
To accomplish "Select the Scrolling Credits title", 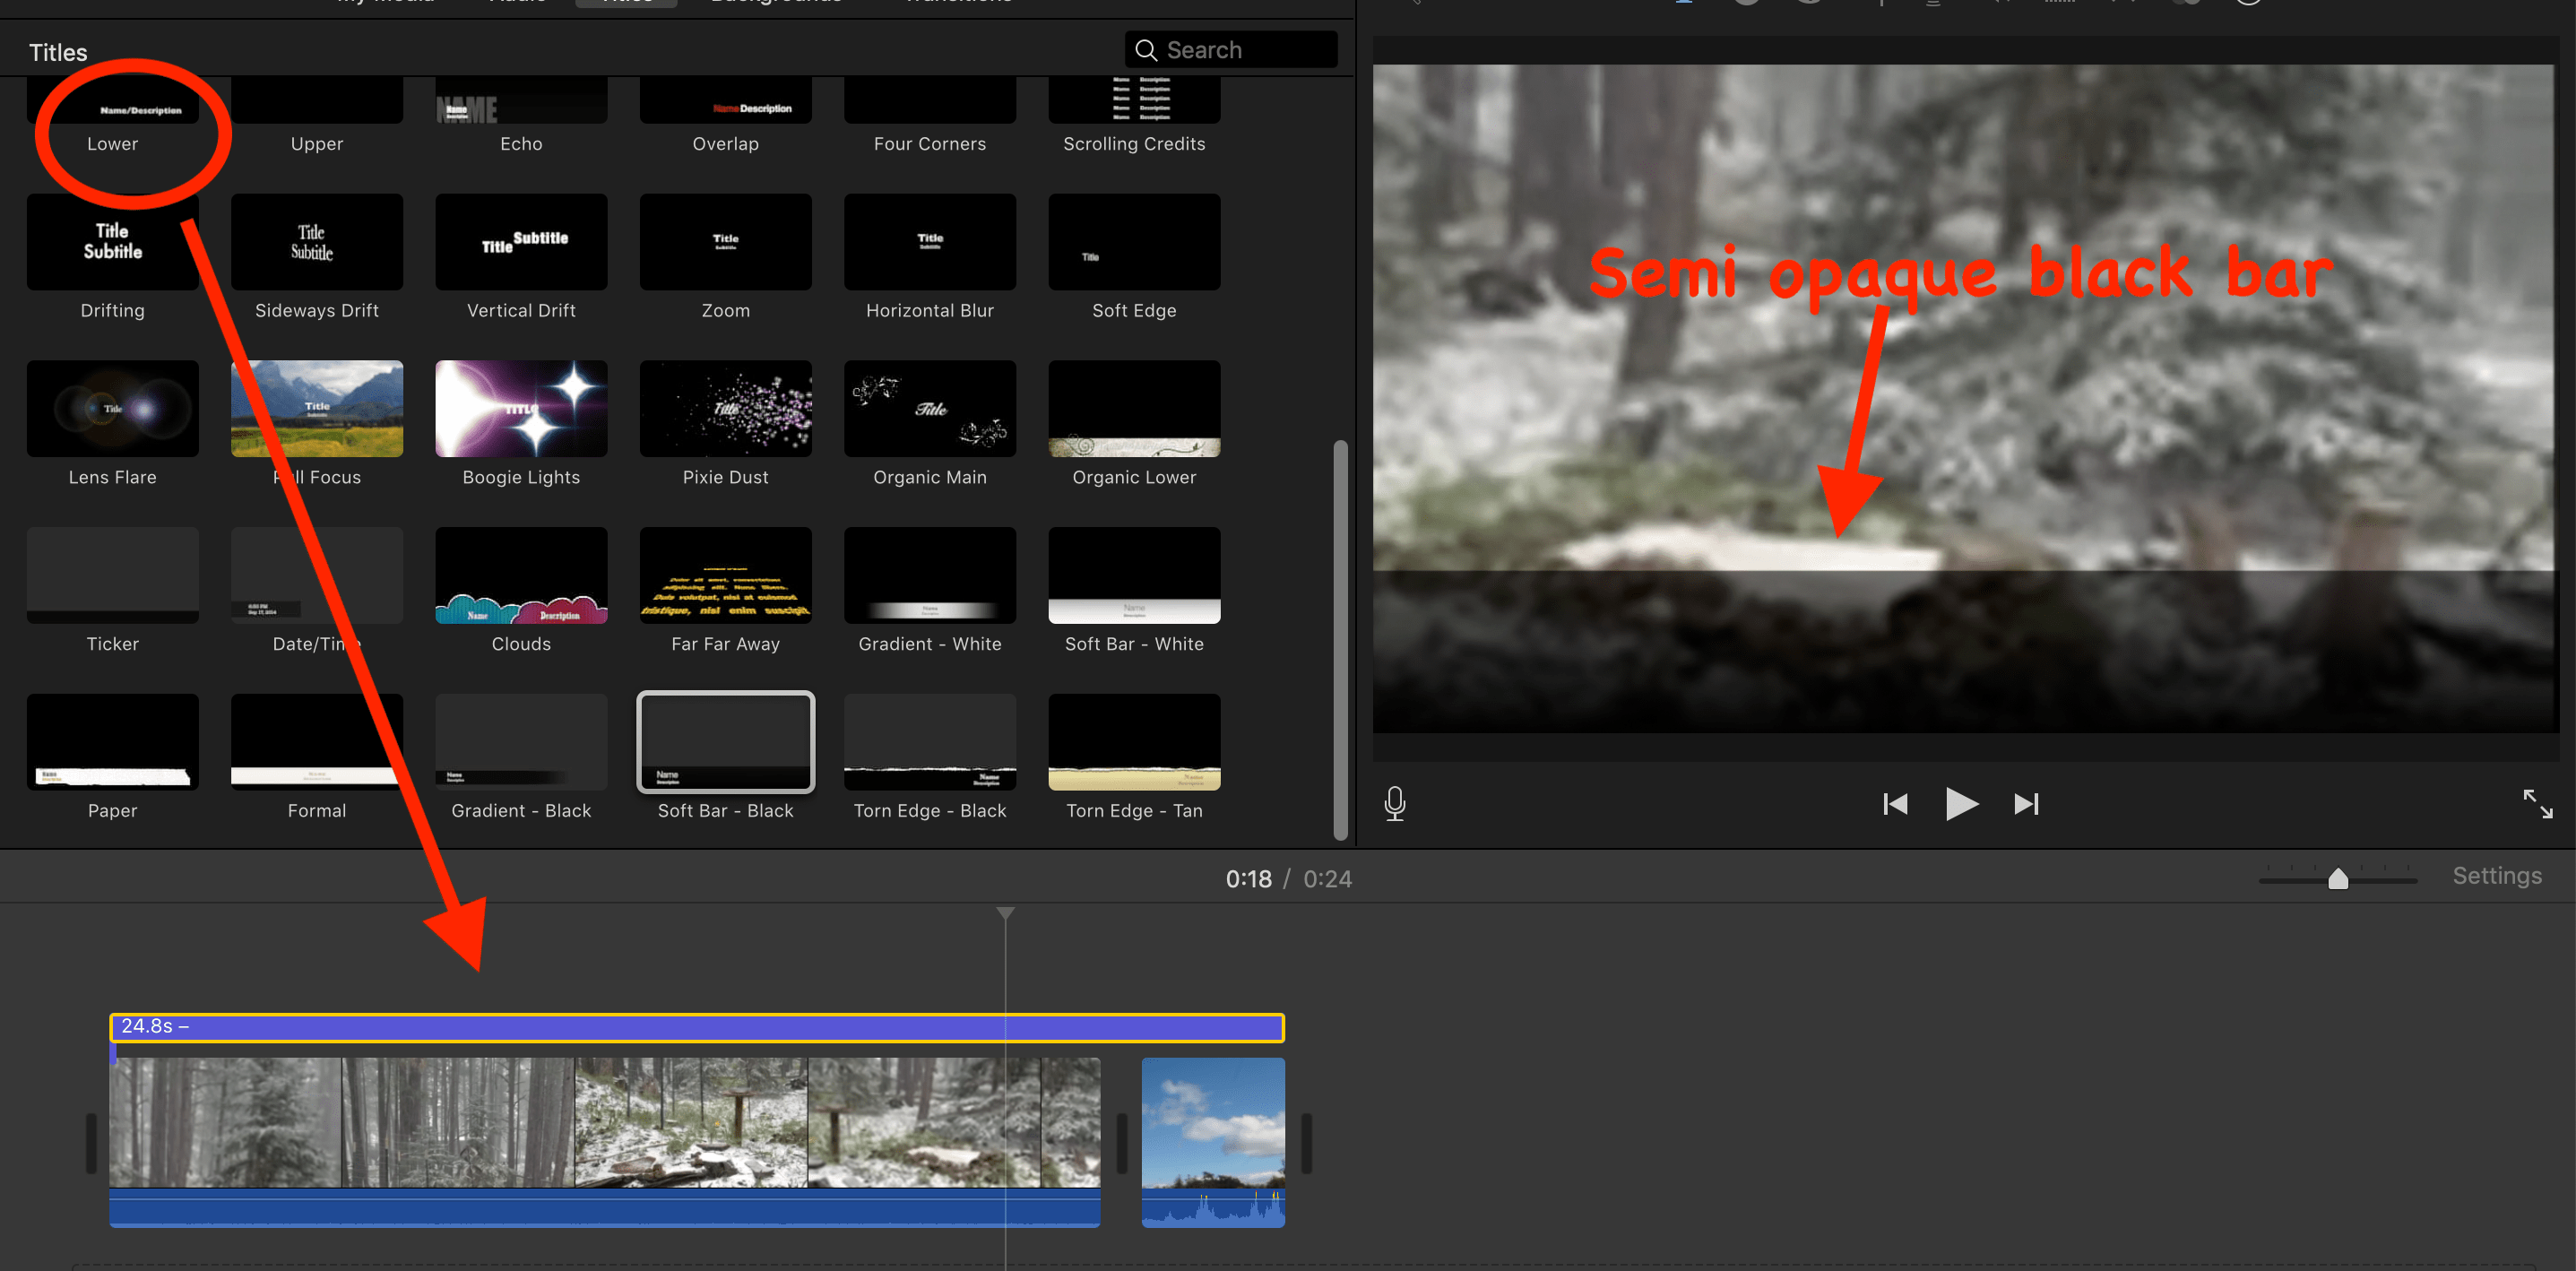I will (1133, 101).
